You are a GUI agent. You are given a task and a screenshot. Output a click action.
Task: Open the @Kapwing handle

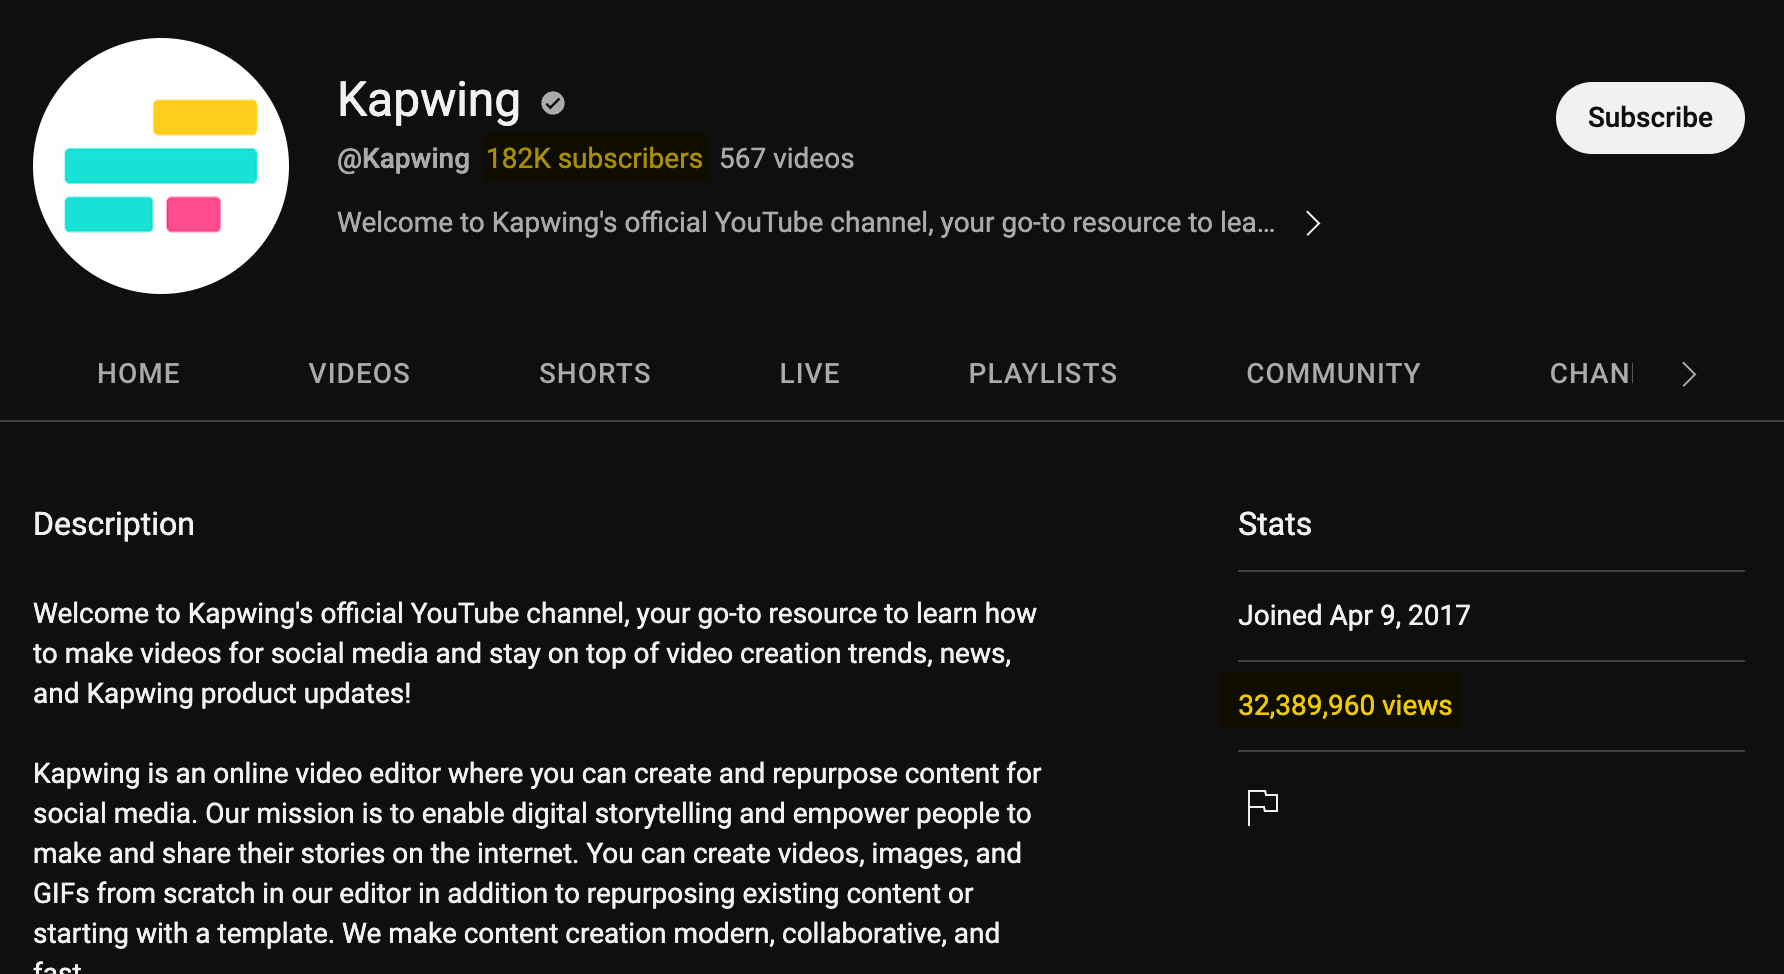[404, 158]
